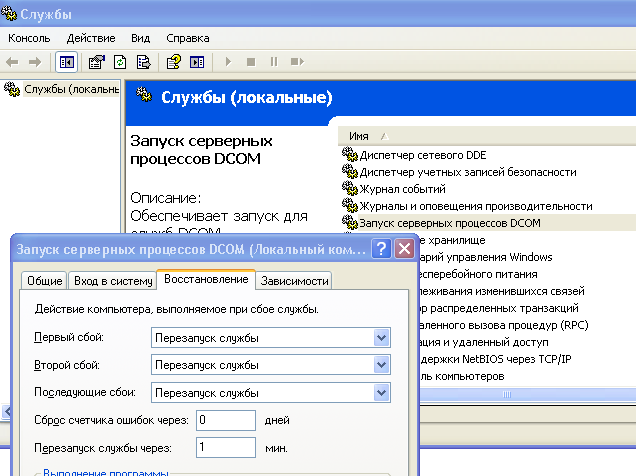Open the 'Действие' menu
This screenshot has width=636, height=476.
[x=90, y=37]
